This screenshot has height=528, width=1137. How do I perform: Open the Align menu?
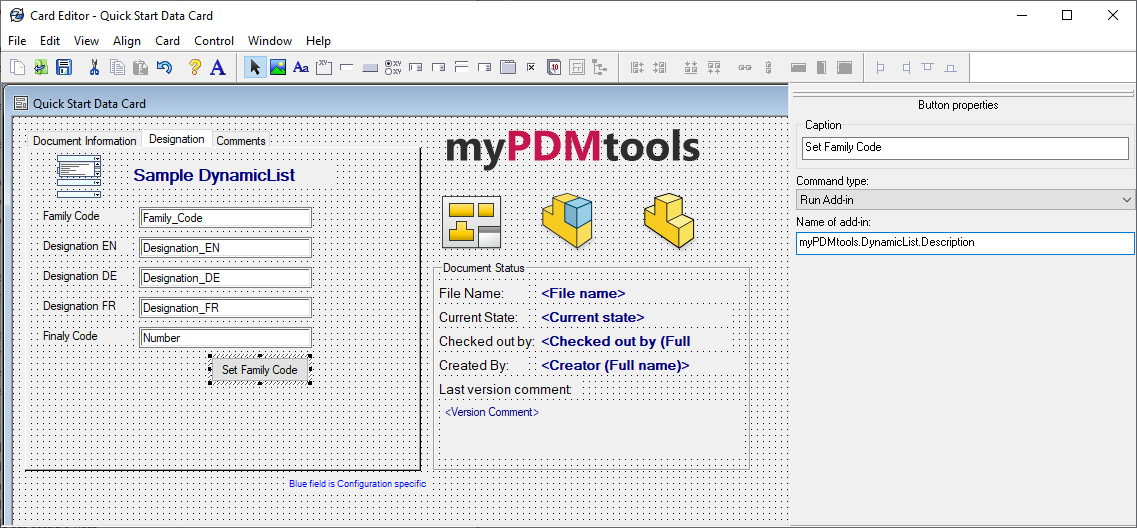127,41
